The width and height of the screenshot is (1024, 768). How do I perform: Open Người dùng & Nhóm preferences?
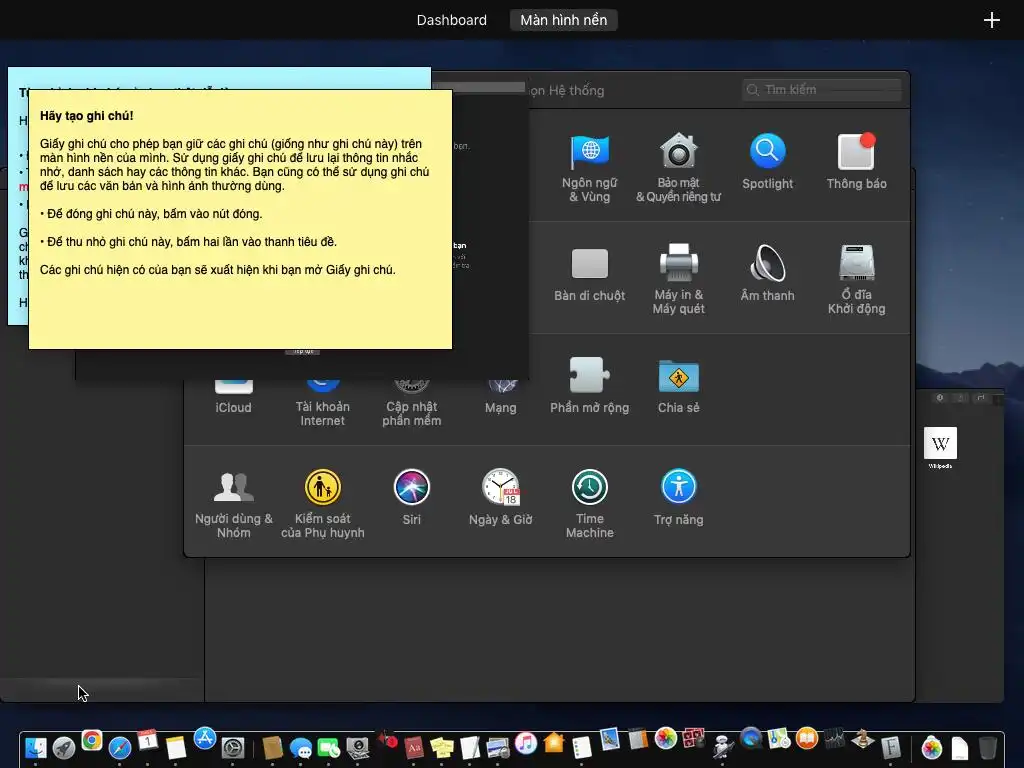tap(233, 504)
